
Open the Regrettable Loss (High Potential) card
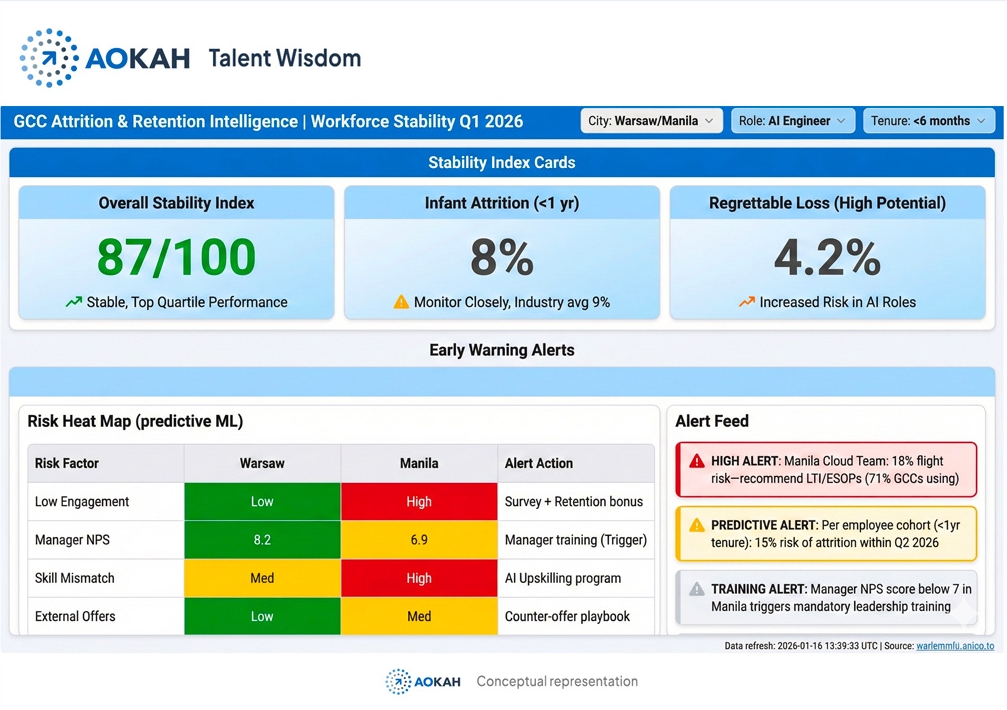pyautogui.click(x=827, y=252)
